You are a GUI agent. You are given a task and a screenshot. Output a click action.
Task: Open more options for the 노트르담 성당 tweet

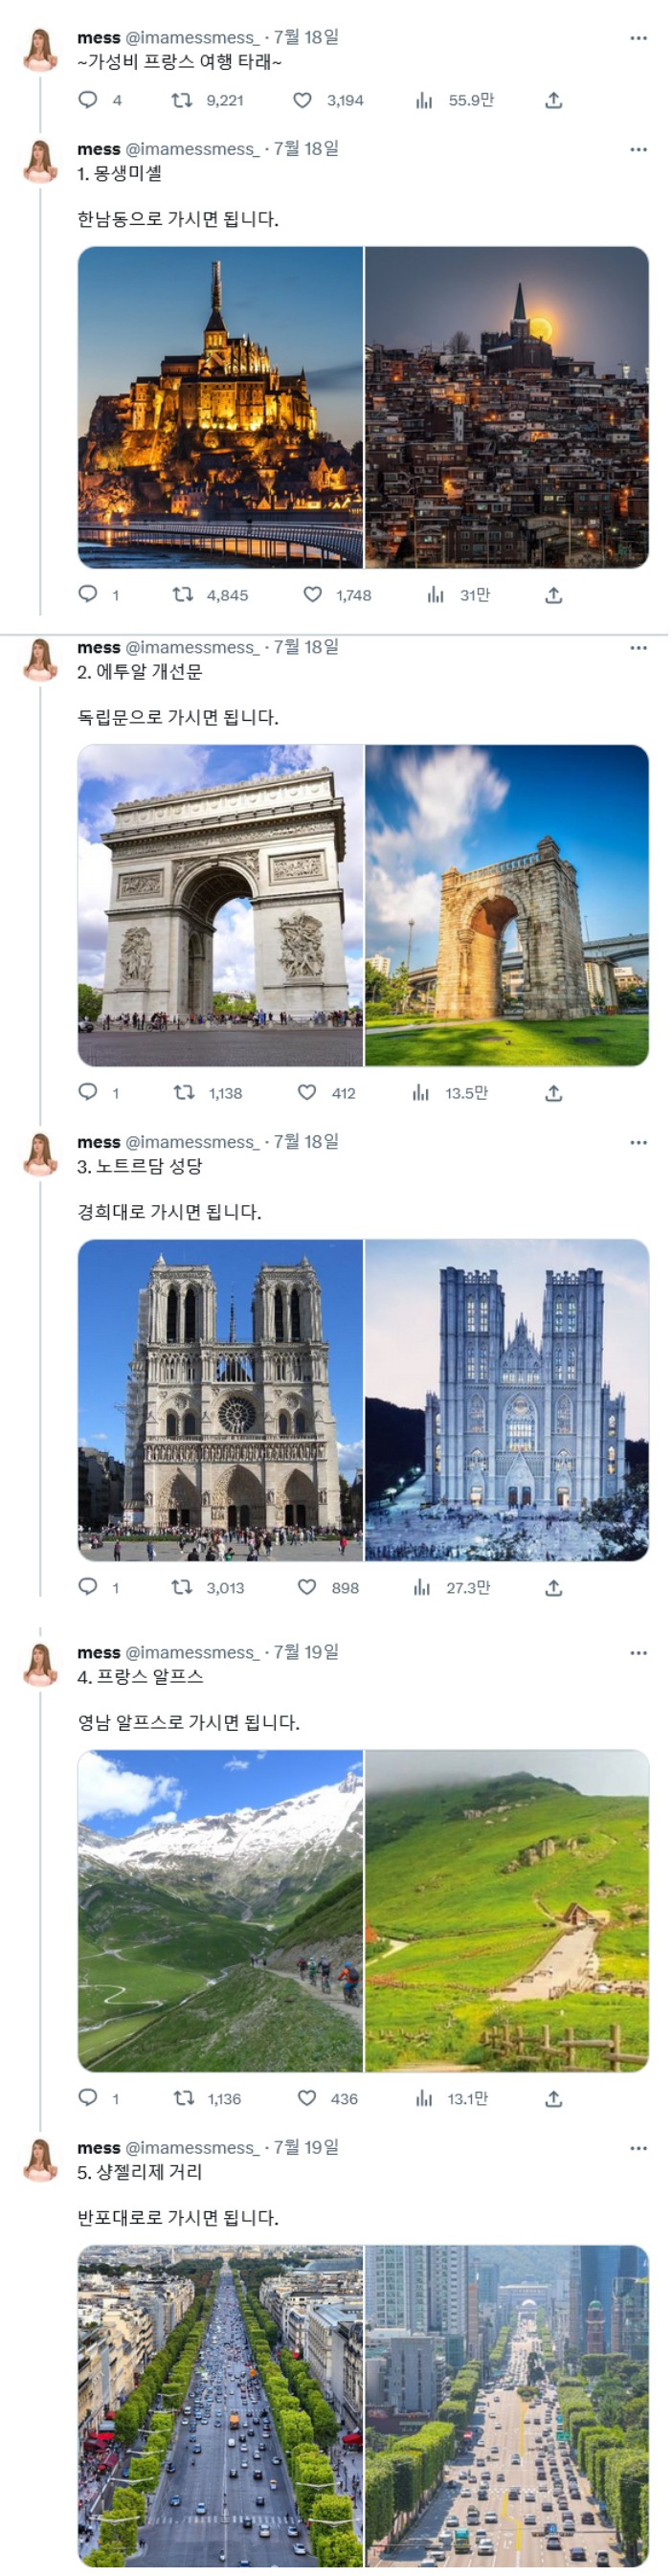638,1142
